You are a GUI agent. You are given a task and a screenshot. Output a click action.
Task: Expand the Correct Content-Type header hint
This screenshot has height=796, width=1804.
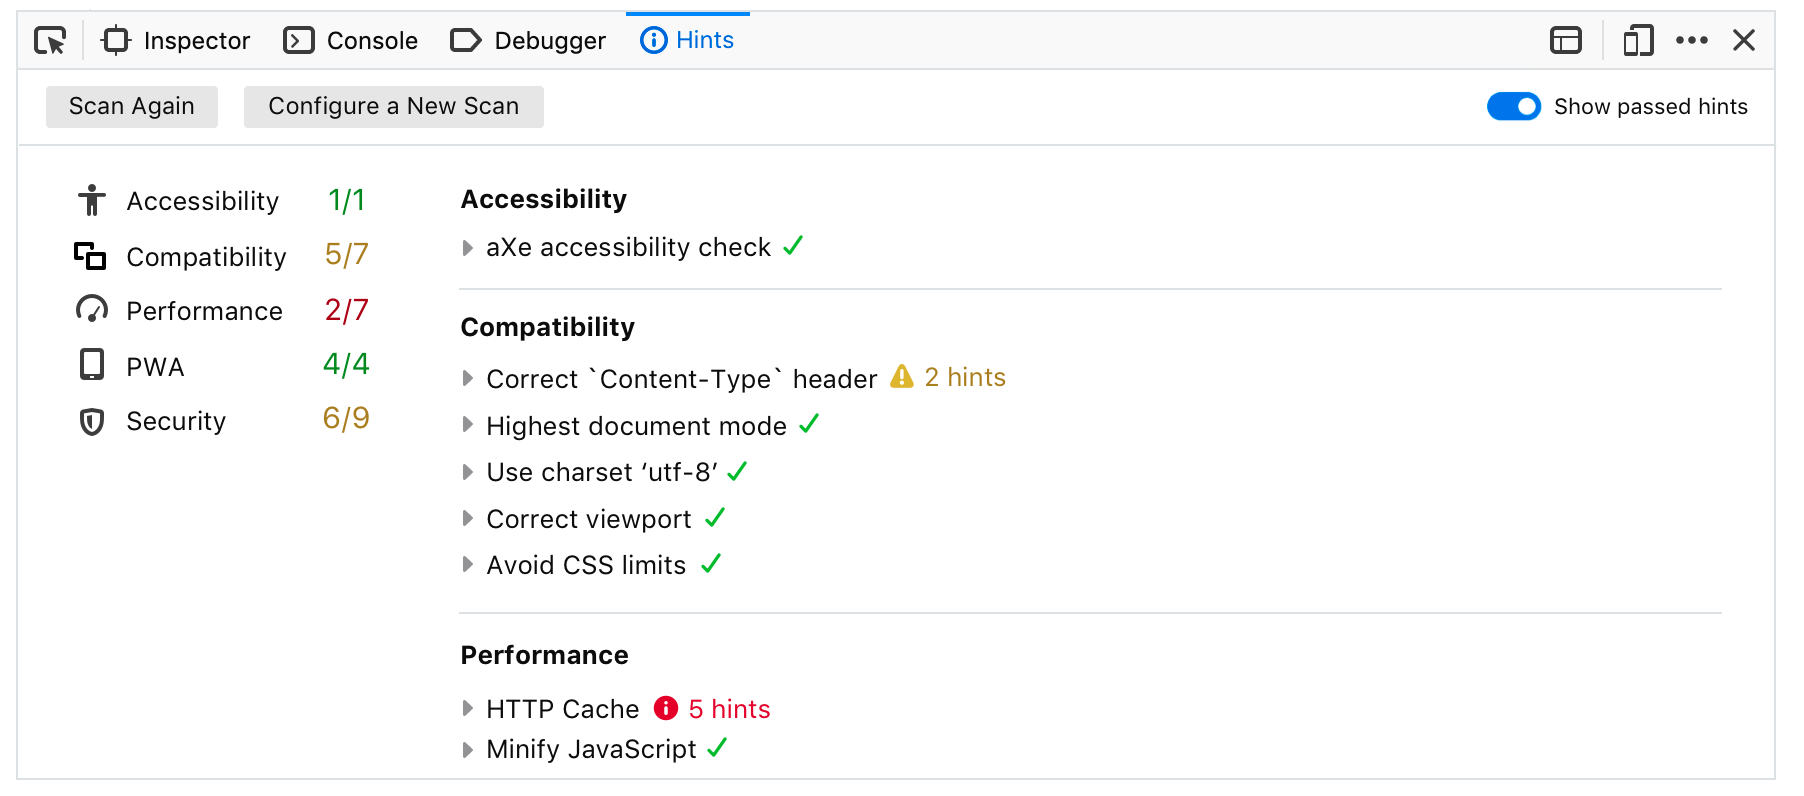(468, 379)
